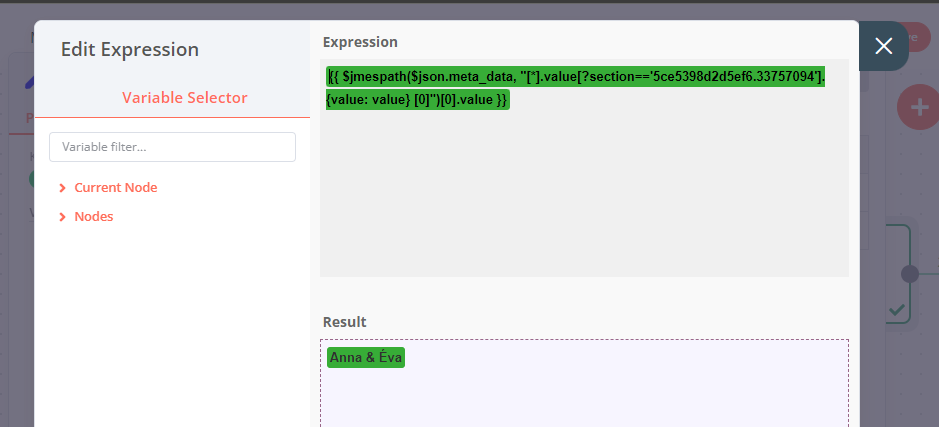Select the Nodes tree entry label
Screen dimensions: 939x427
pos(94,217)
